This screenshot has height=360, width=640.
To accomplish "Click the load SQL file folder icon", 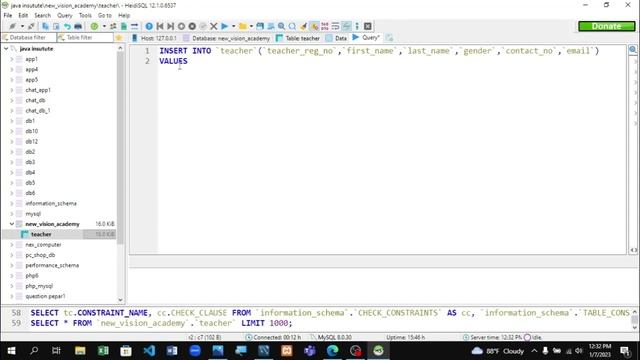I will click(243, 26).
